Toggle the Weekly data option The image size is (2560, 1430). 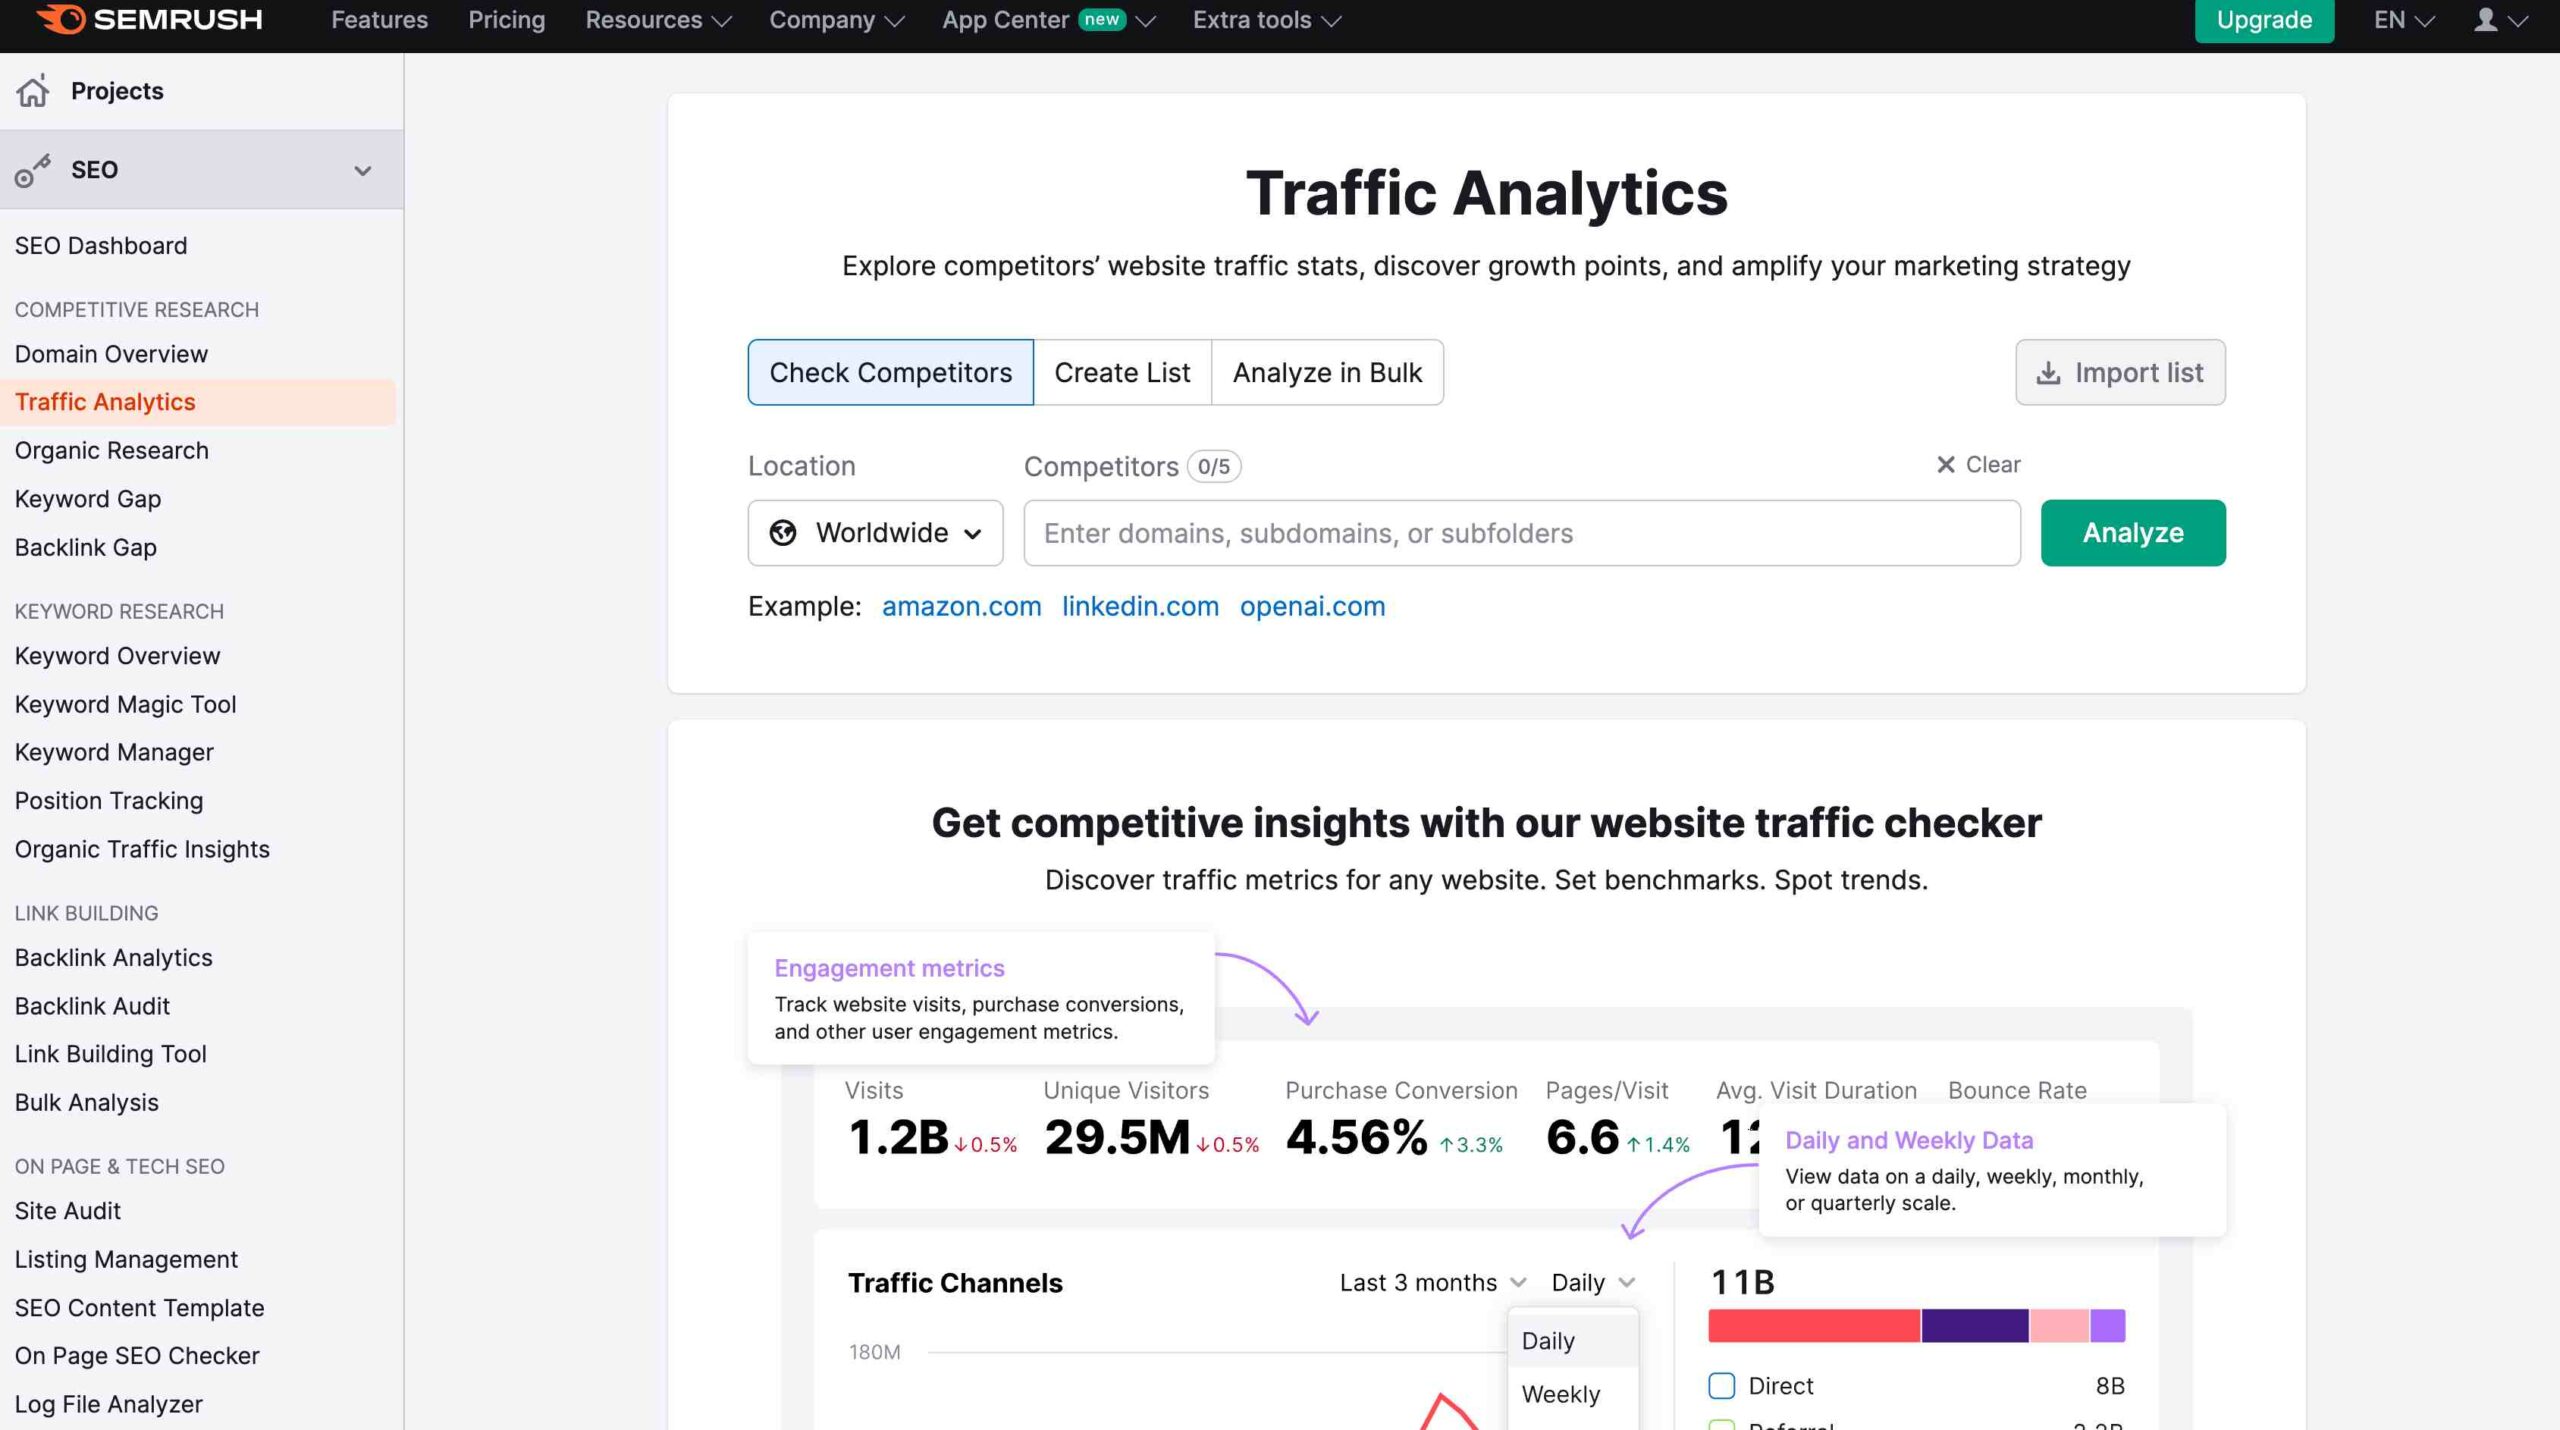point(1560,1391)
